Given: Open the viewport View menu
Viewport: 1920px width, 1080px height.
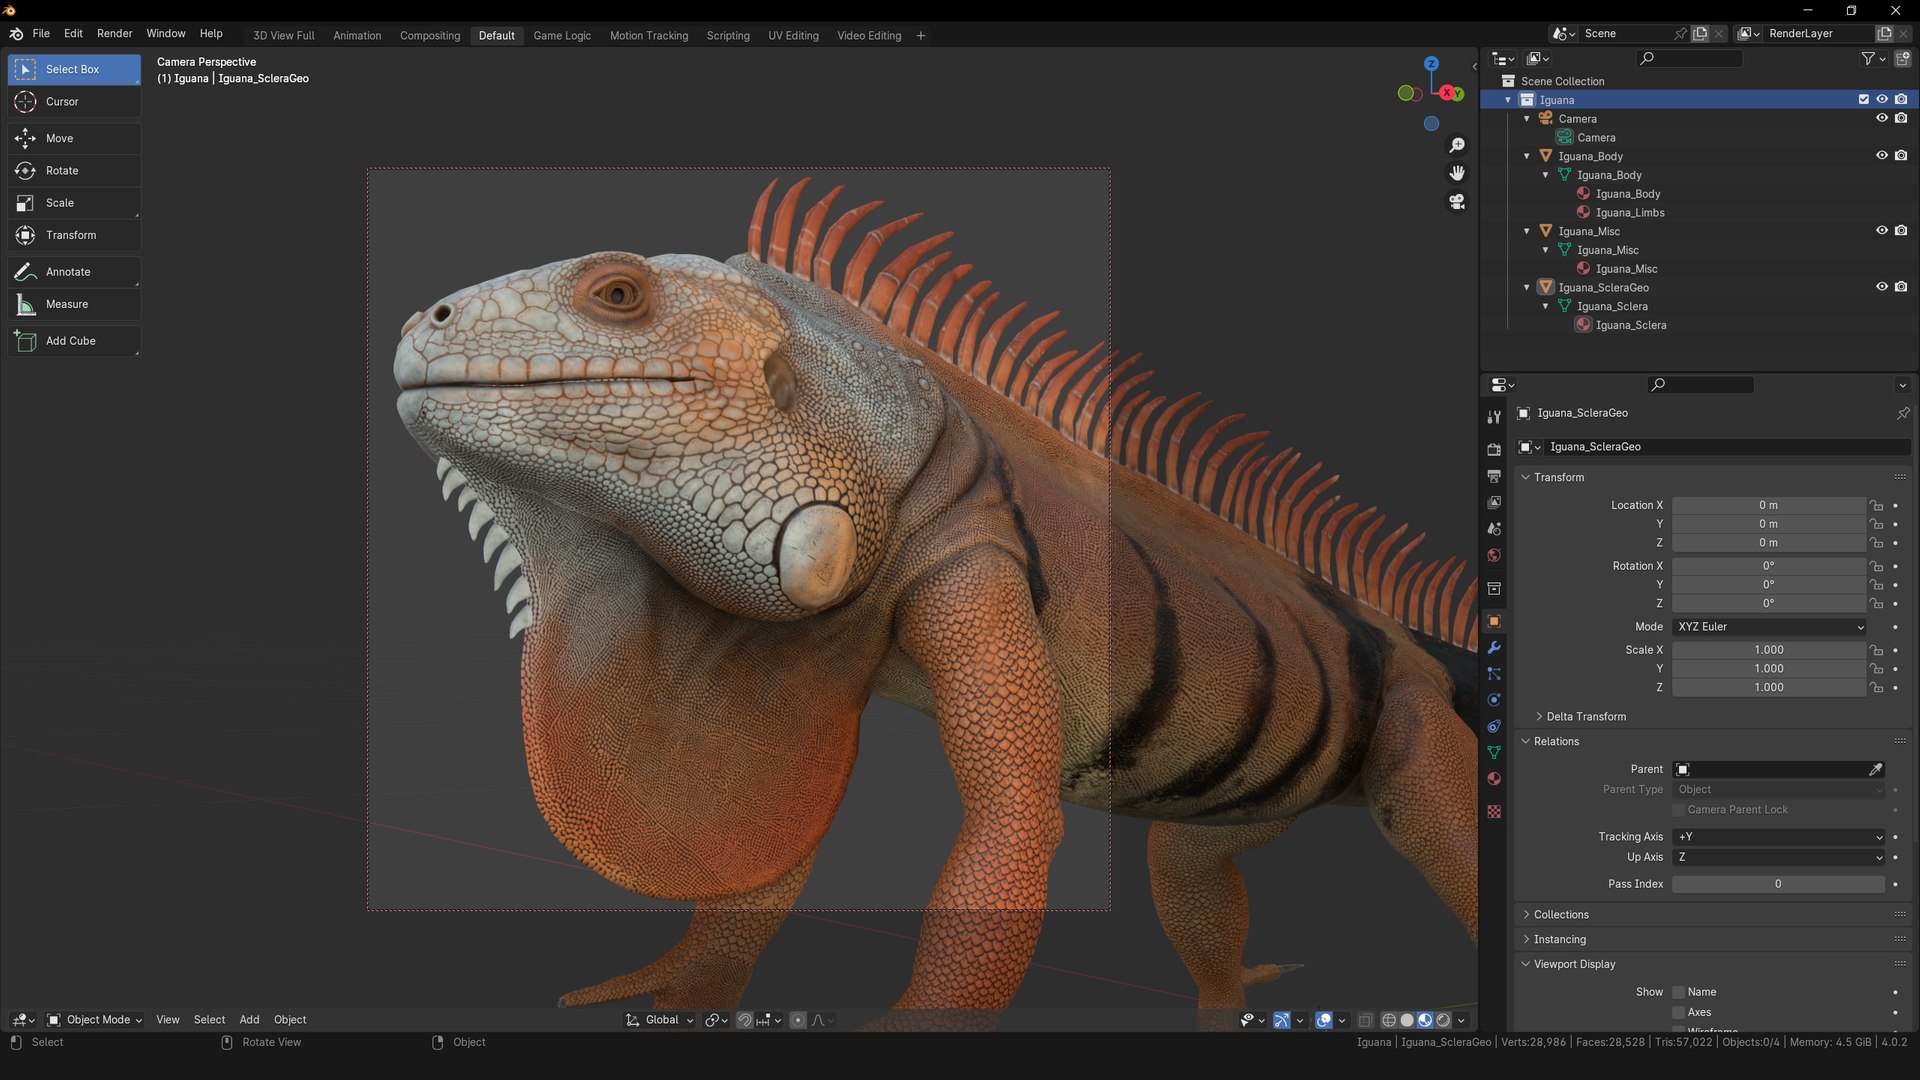Looking at the screenshot, I should click(x=168, y=1020).
